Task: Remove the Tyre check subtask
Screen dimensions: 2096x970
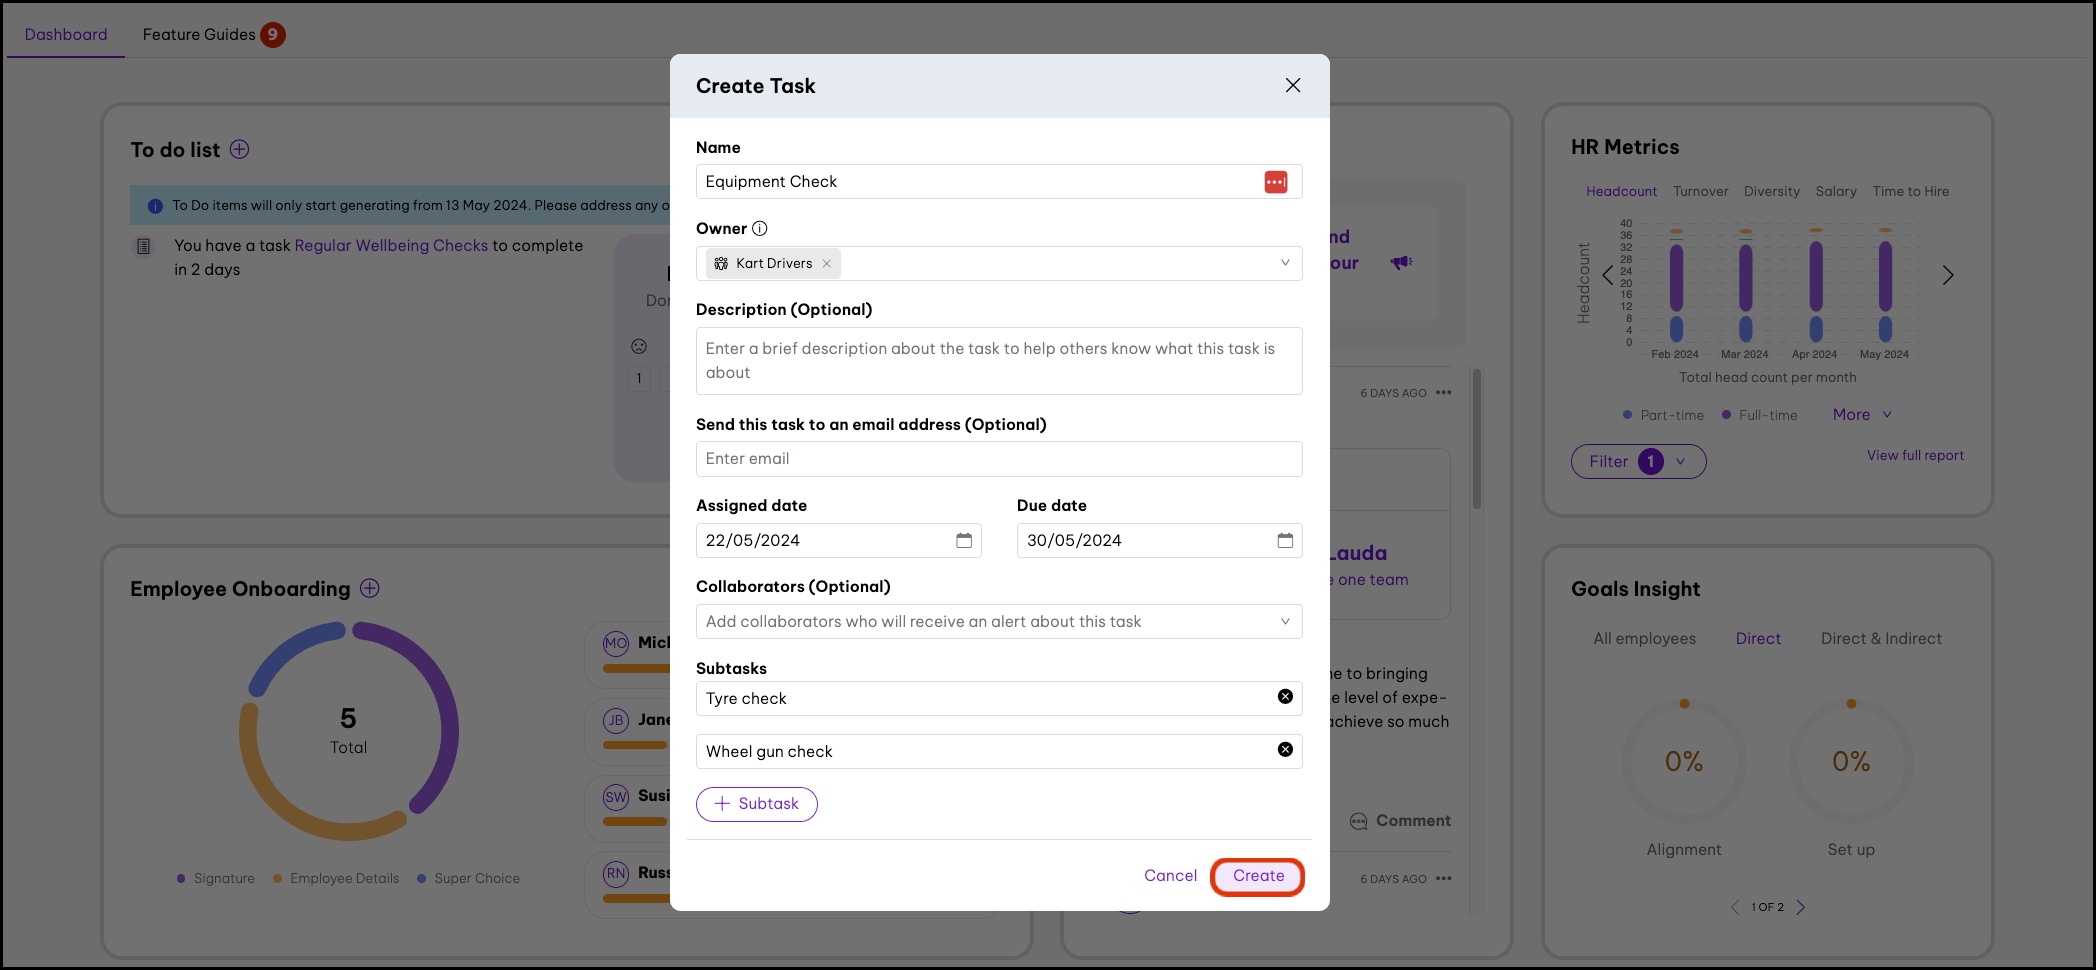Action: (x=1285, y=697)
